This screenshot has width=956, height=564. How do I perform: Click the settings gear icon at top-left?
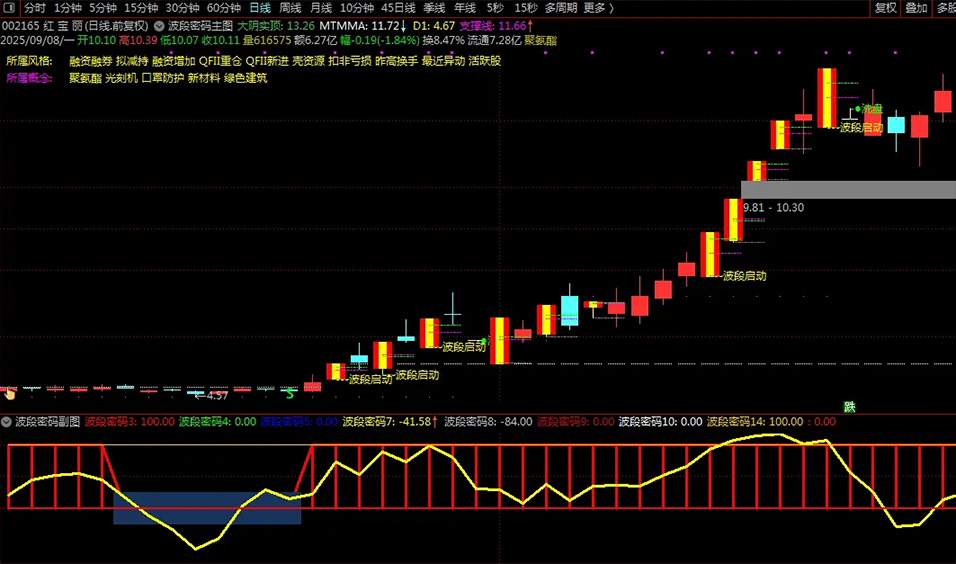point(10,7)
